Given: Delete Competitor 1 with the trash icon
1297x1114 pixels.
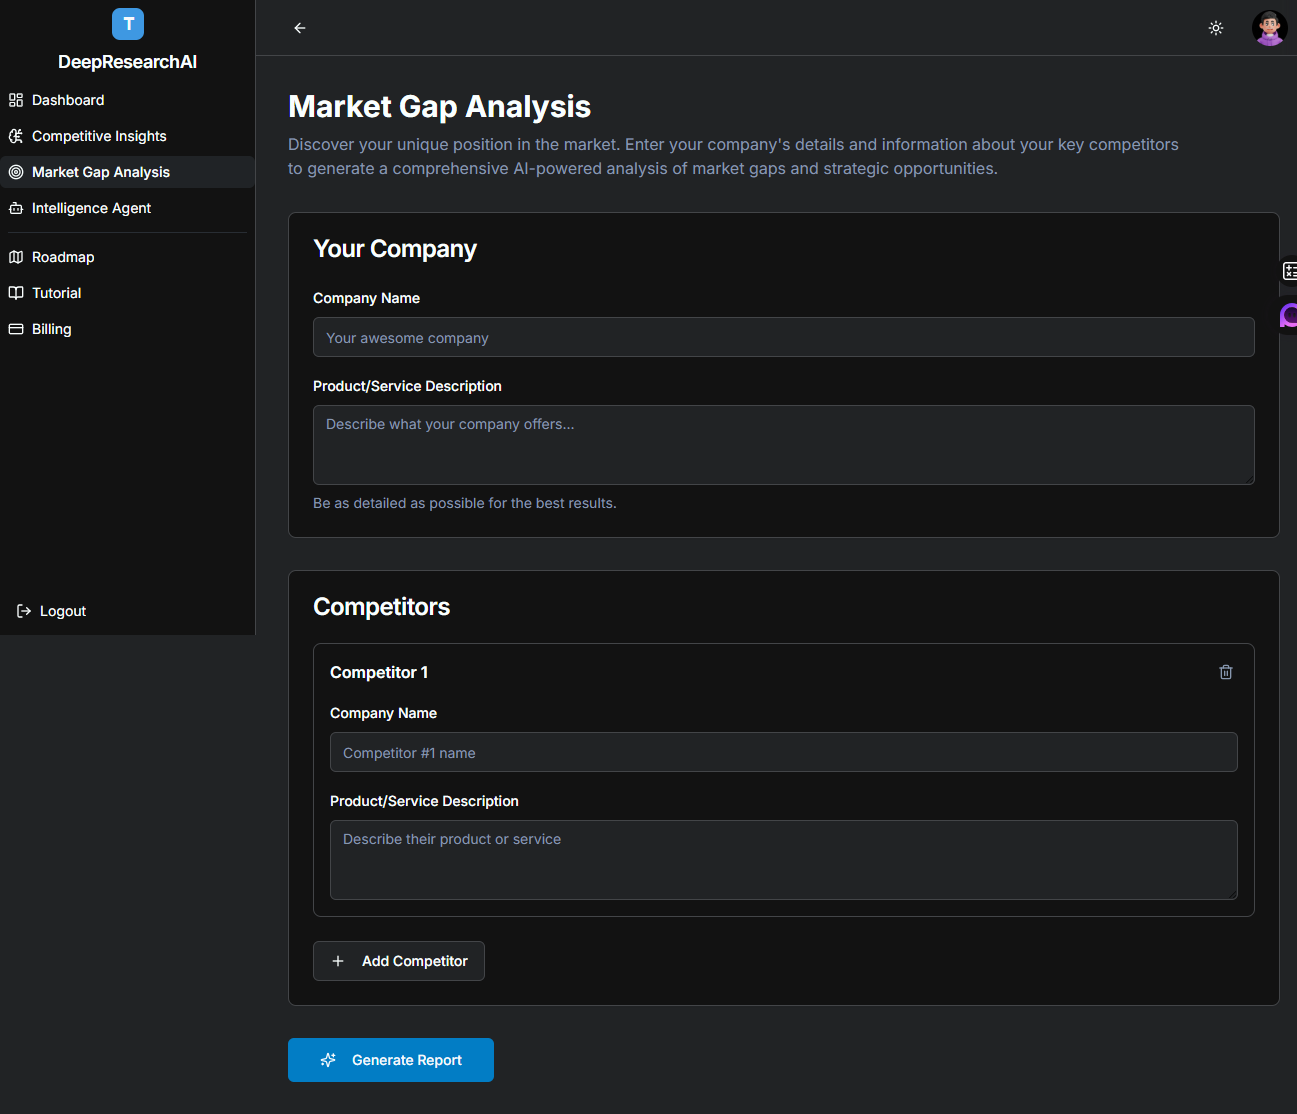Looking at the screenshot, I should click(x=1225, y=671).
